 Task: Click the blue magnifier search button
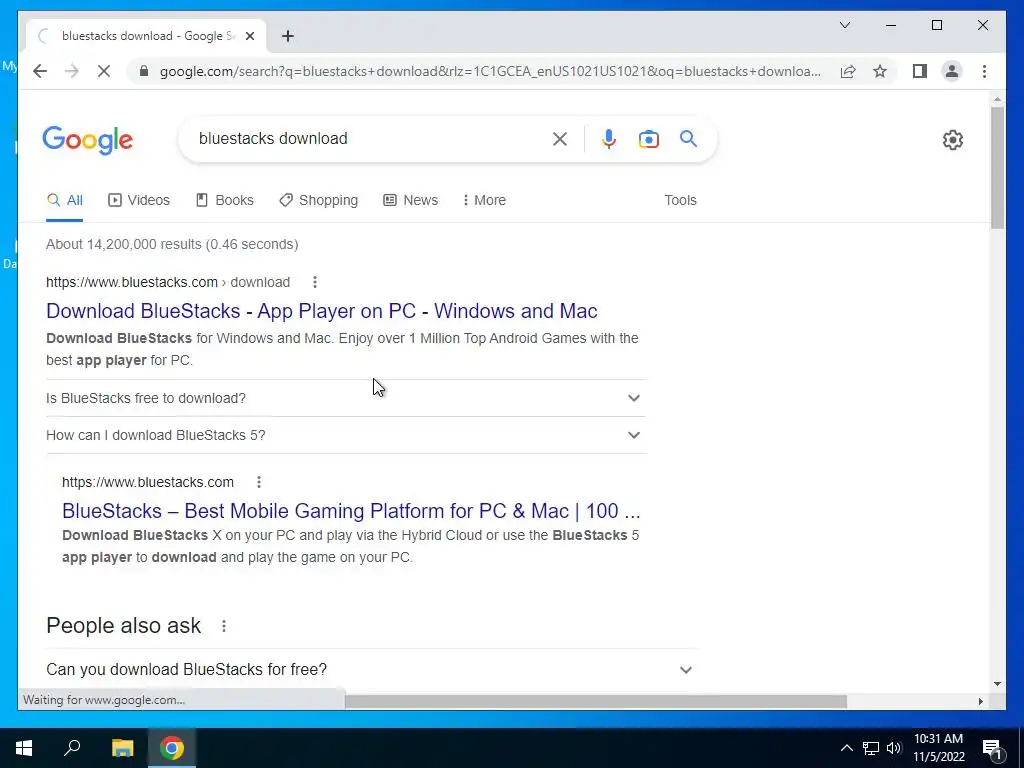(688, 138)
